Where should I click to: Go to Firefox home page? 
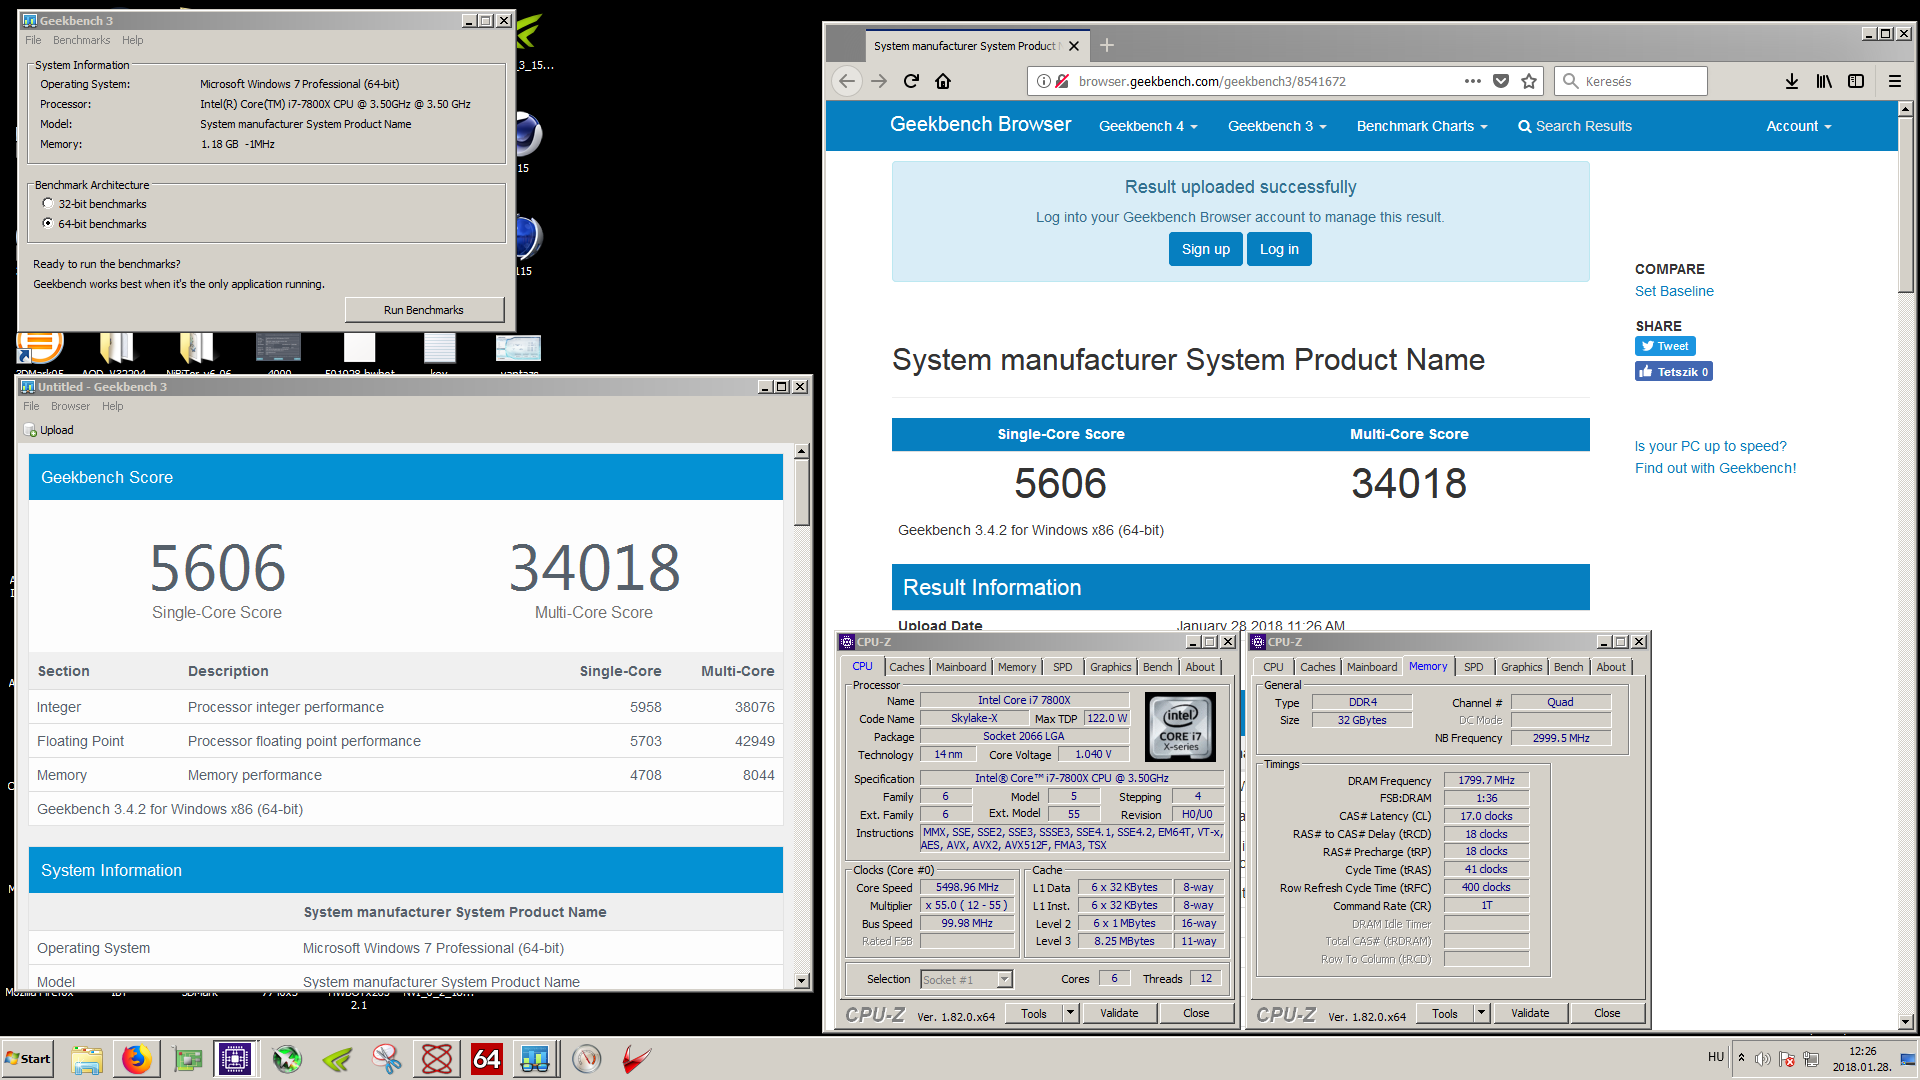[x=943, y=81]
